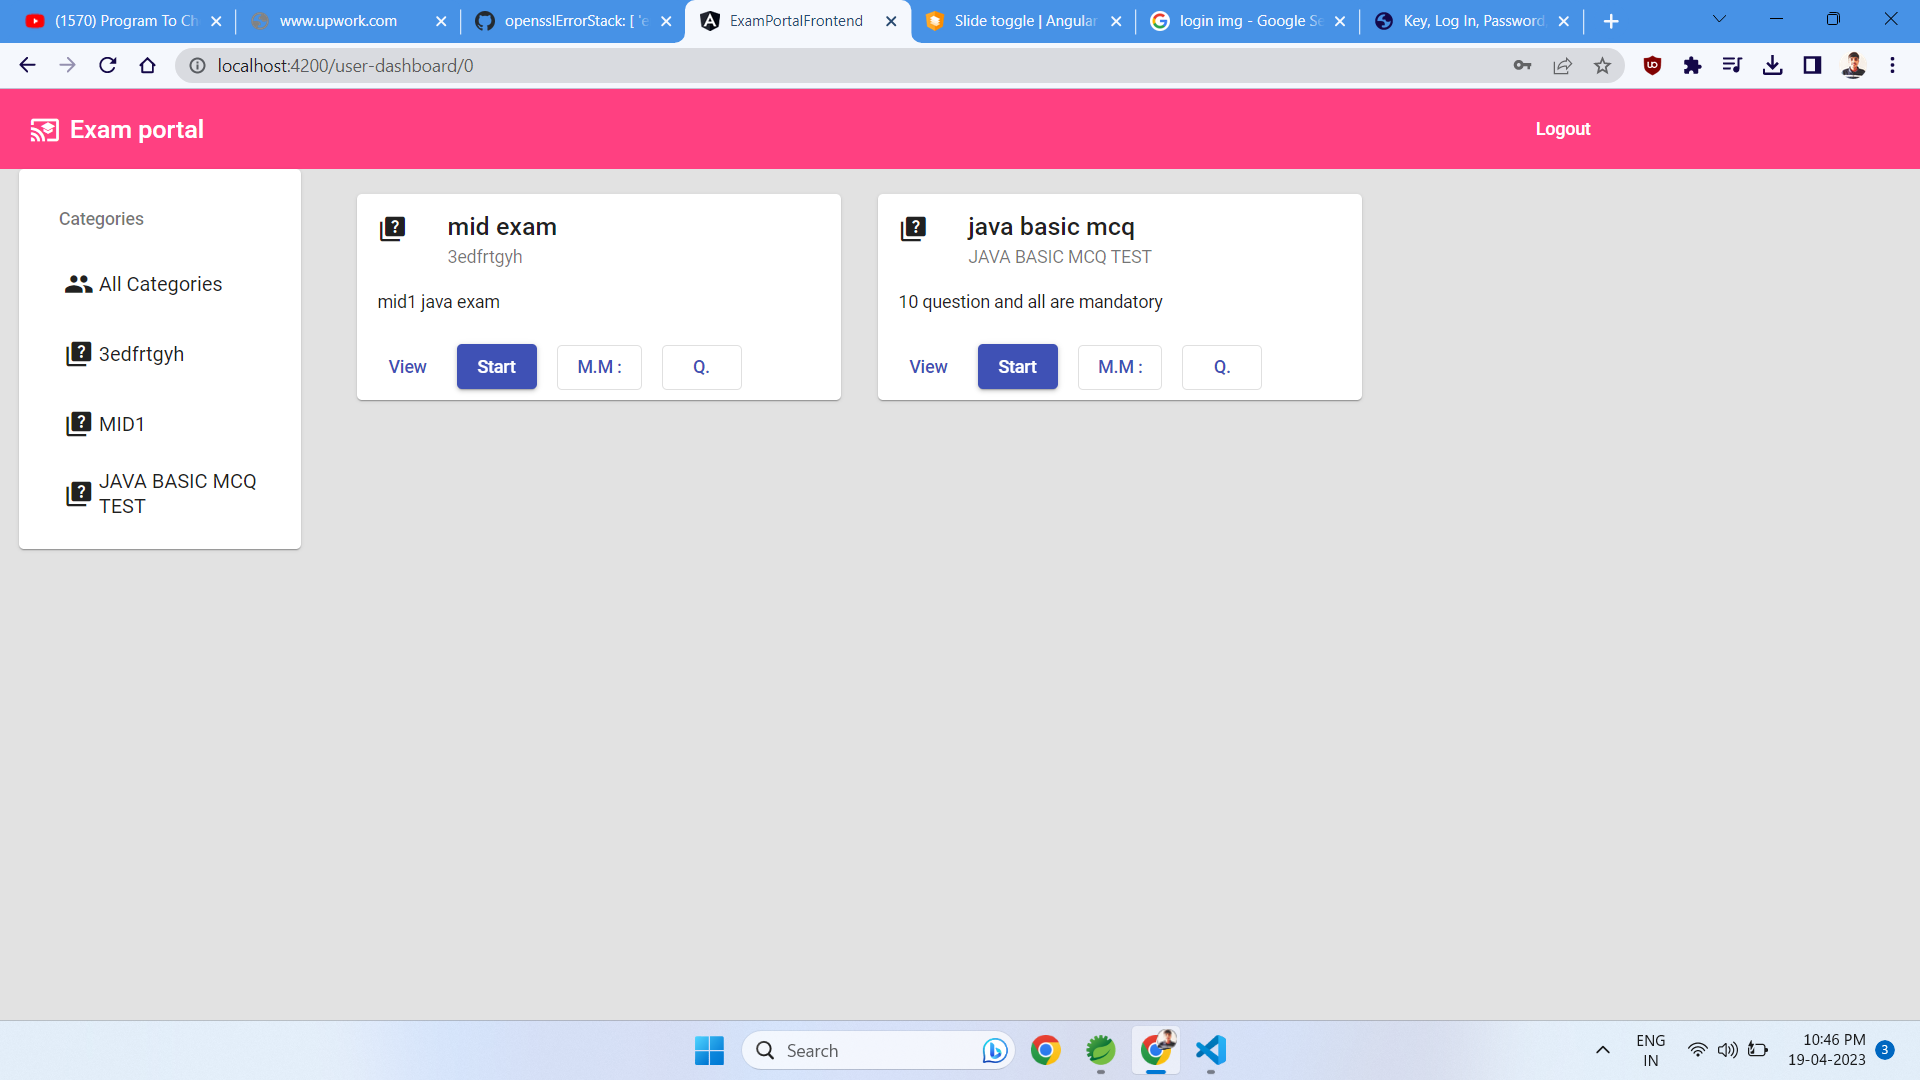
Task: Click Start on java basic mcq
Action: [x=1017, y=367]
